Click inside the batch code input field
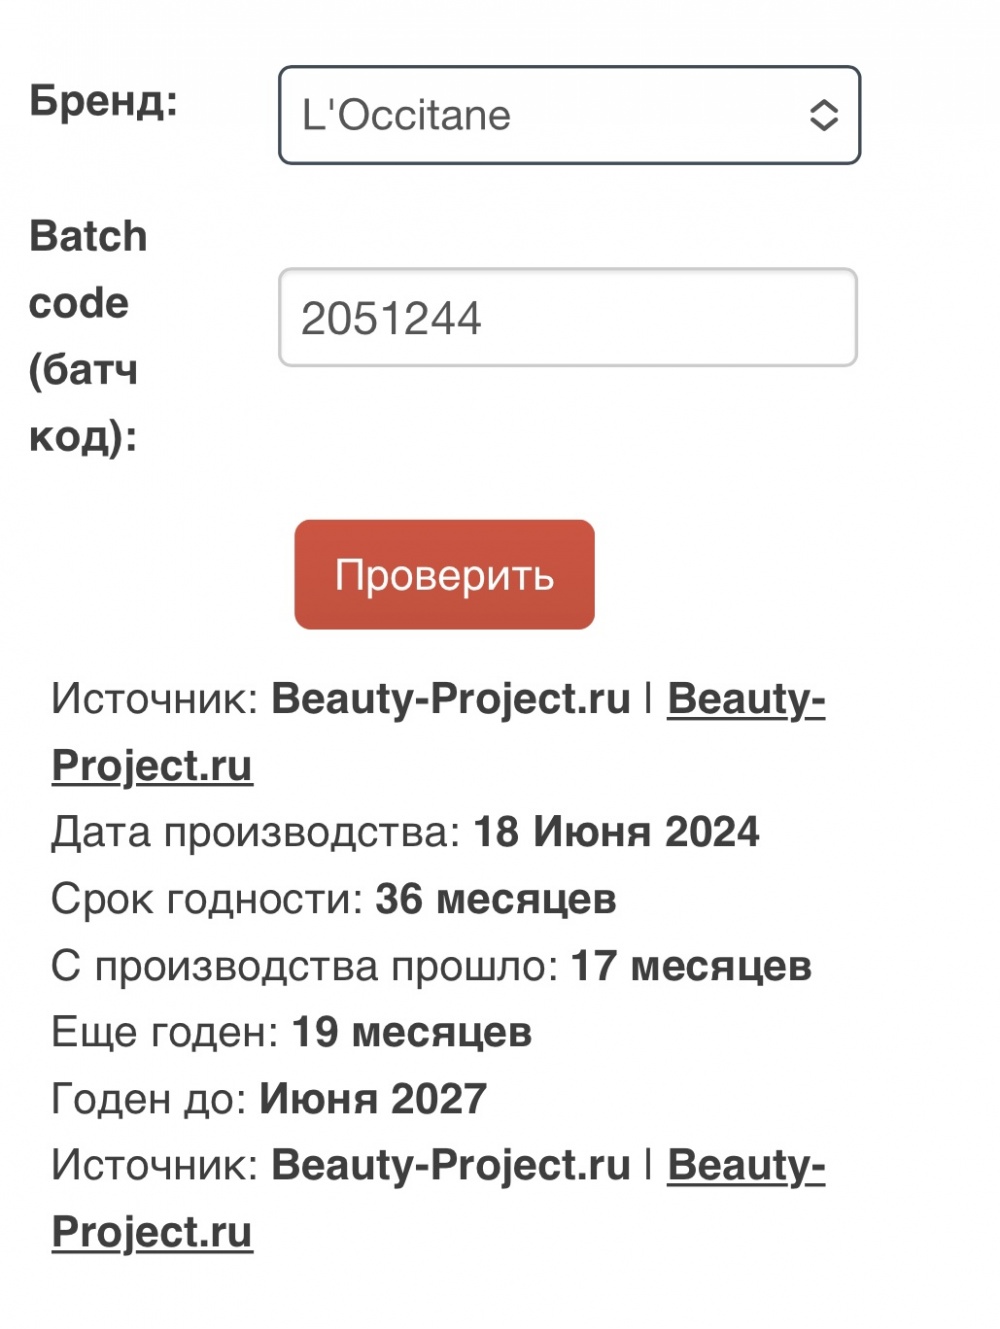This screenshot has height=1329, width=1000. click(568, 318)
